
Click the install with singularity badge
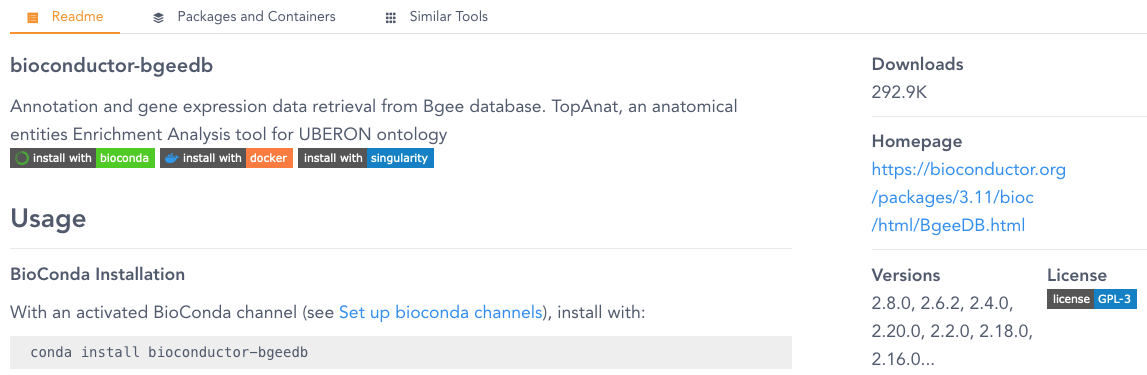coord(366,158)
